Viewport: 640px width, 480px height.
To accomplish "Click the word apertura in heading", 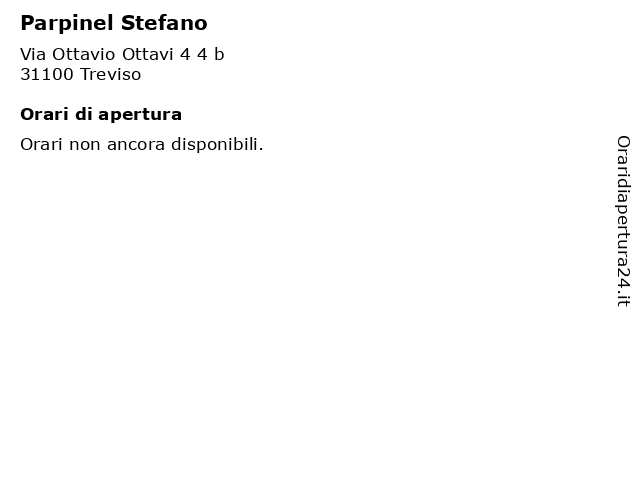I will (x=140, y=116).
